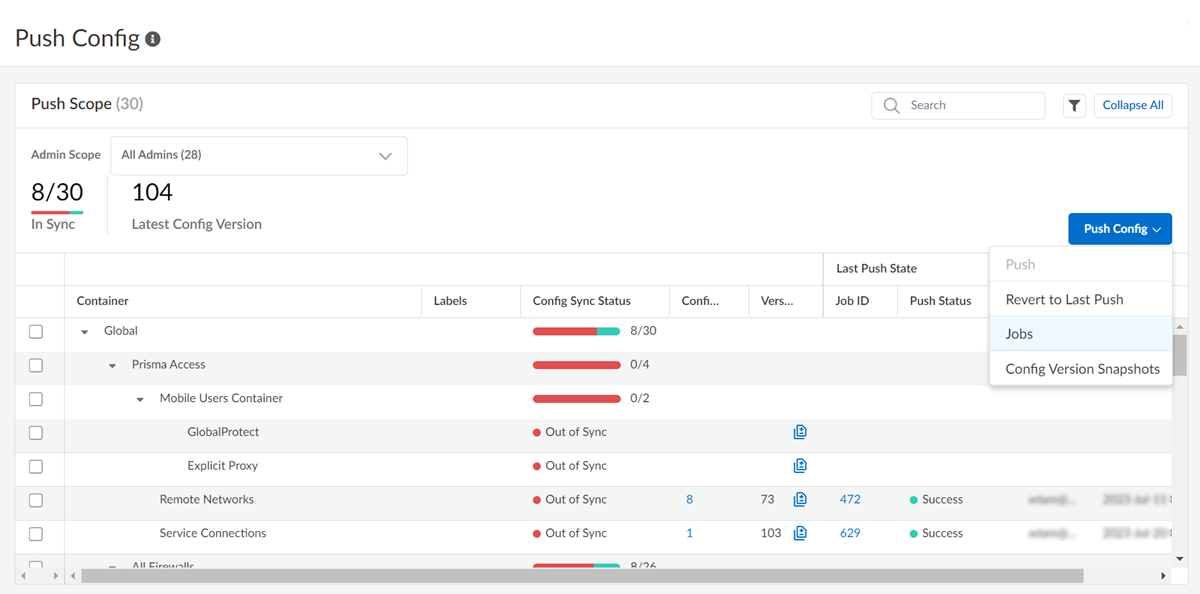1200x594 pixels.
Task: Open job ID 472 link
Action: [850, 499]
